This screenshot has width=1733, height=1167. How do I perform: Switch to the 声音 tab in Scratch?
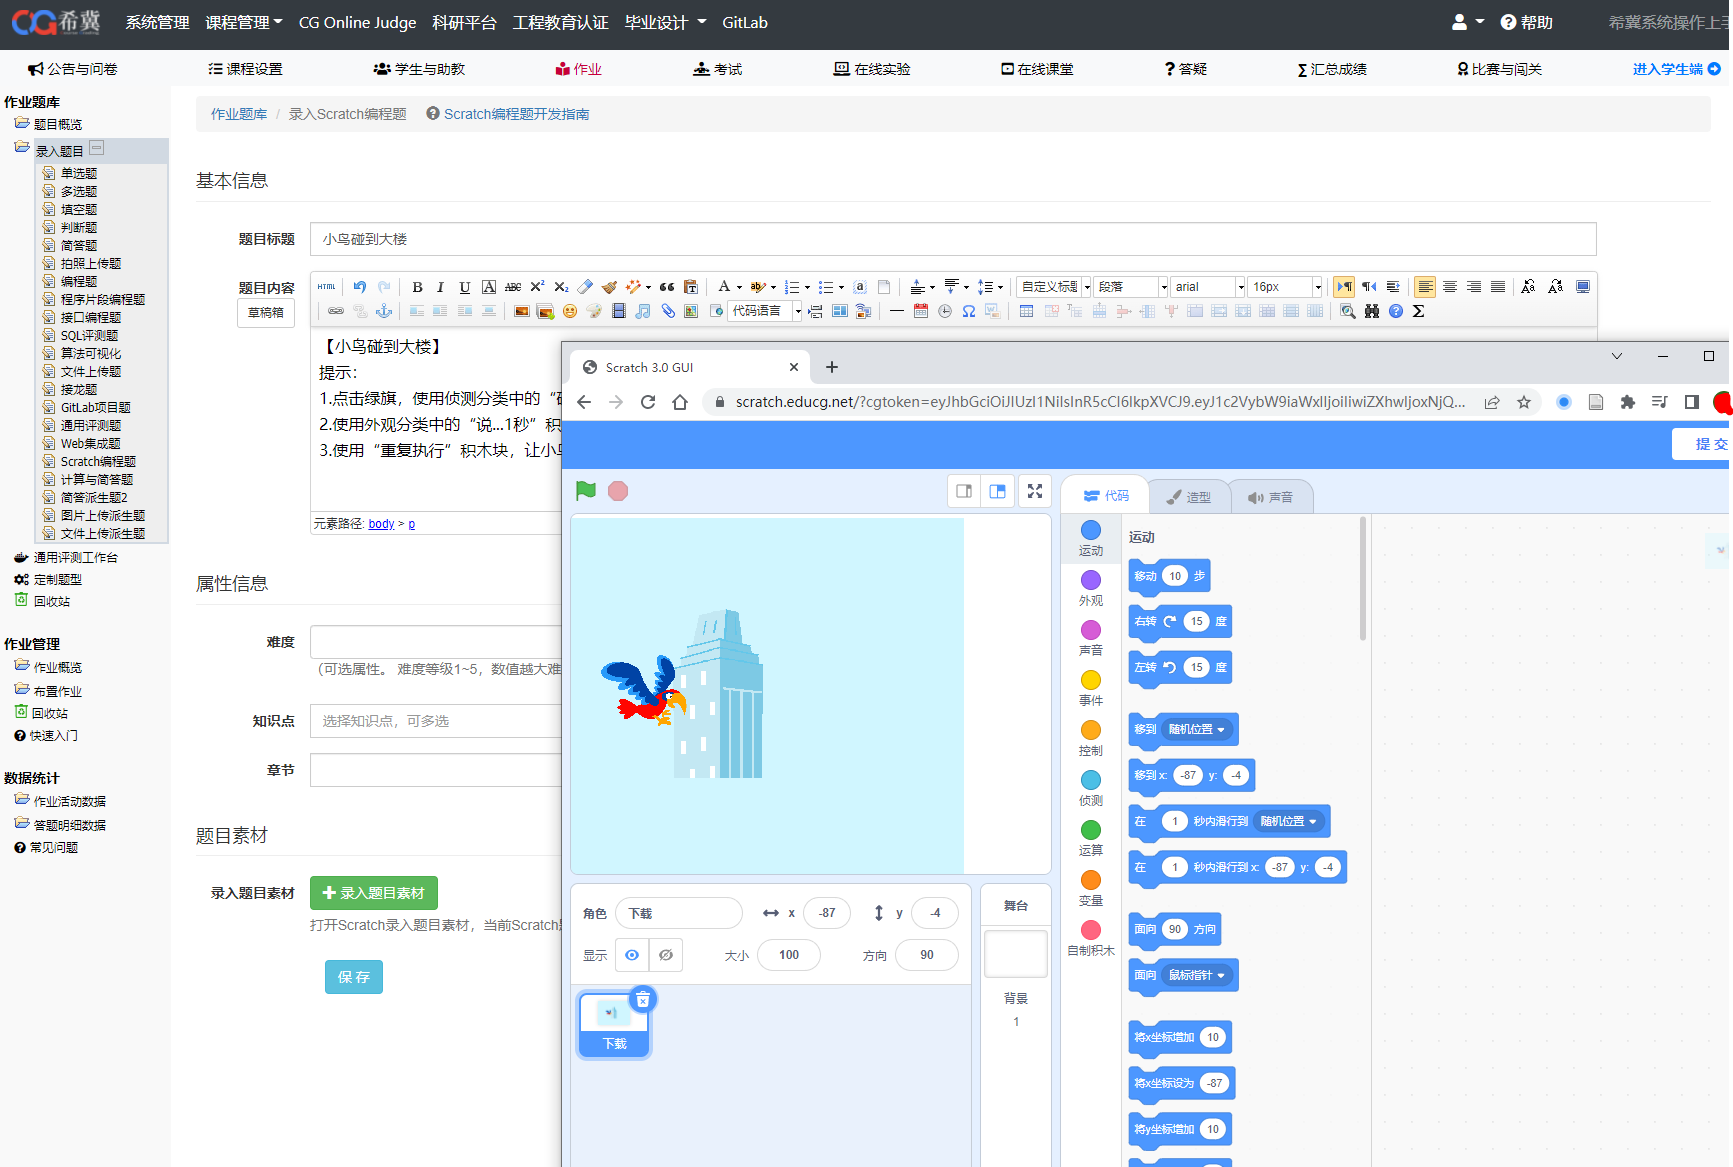[x=1270, y=497]
